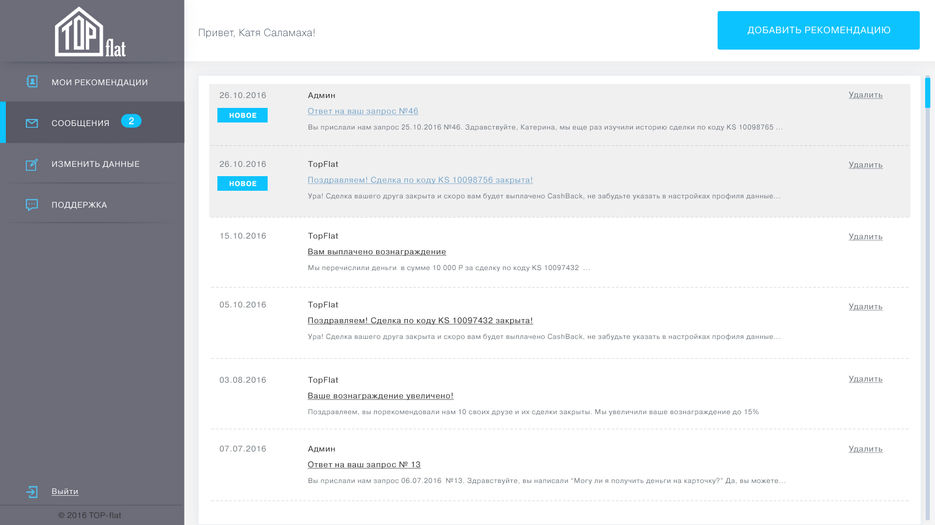The height and width of the screenshot is (525, 935).
Task: Click the greeting Привет, Катя Саламаха!
Action: tap(256, 33)
